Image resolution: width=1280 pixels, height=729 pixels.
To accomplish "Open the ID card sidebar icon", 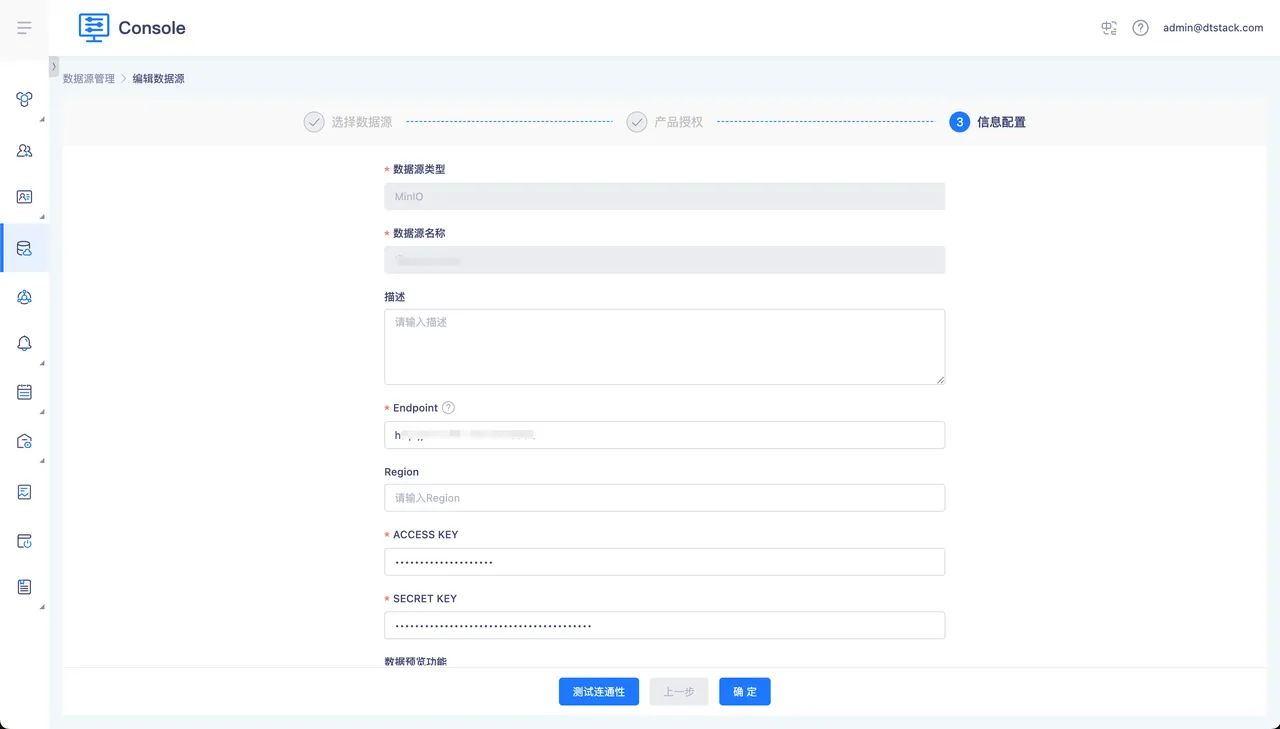I will 24,197.
